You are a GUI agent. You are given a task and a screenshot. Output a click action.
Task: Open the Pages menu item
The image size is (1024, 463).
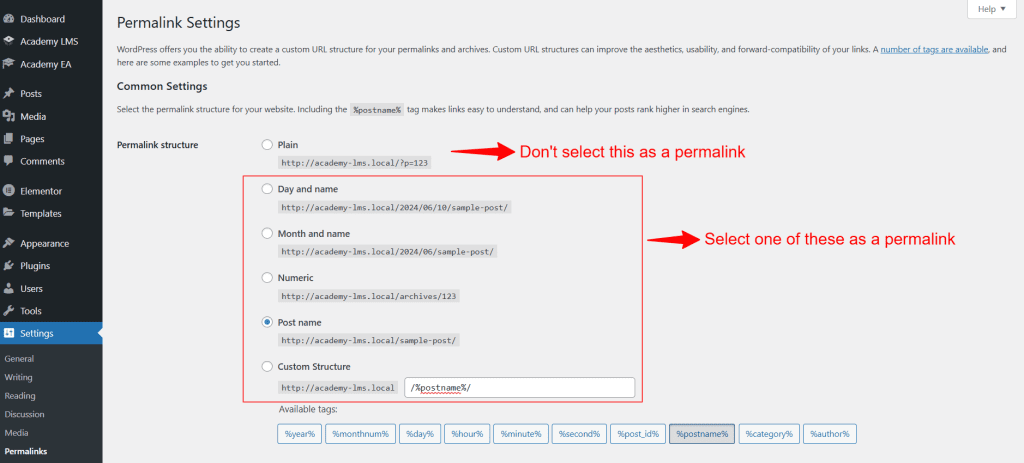click(x=32, y=138)
